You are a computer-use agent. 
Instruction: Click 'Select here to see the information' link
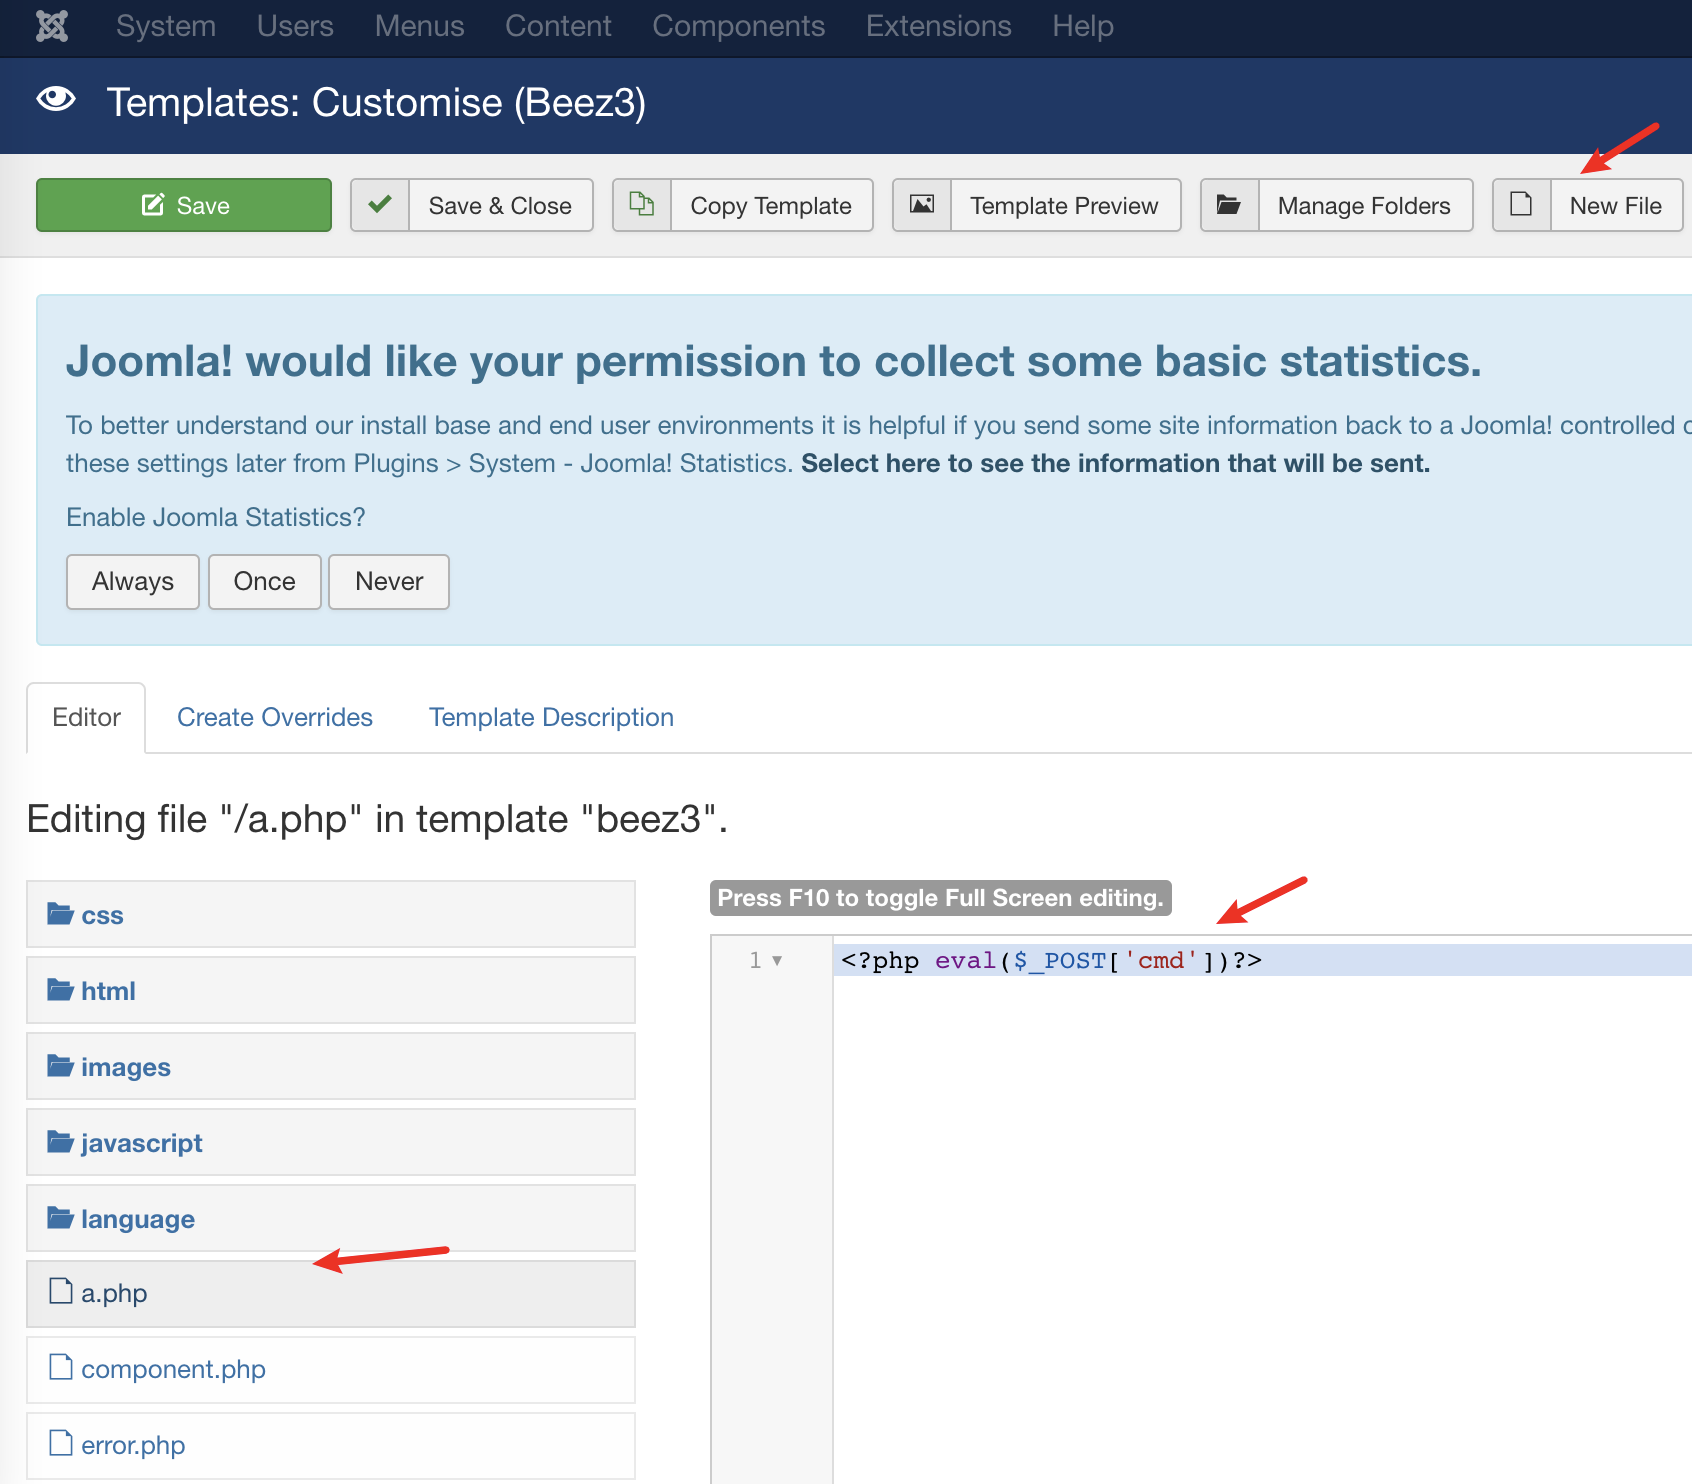coord(1116,463)
